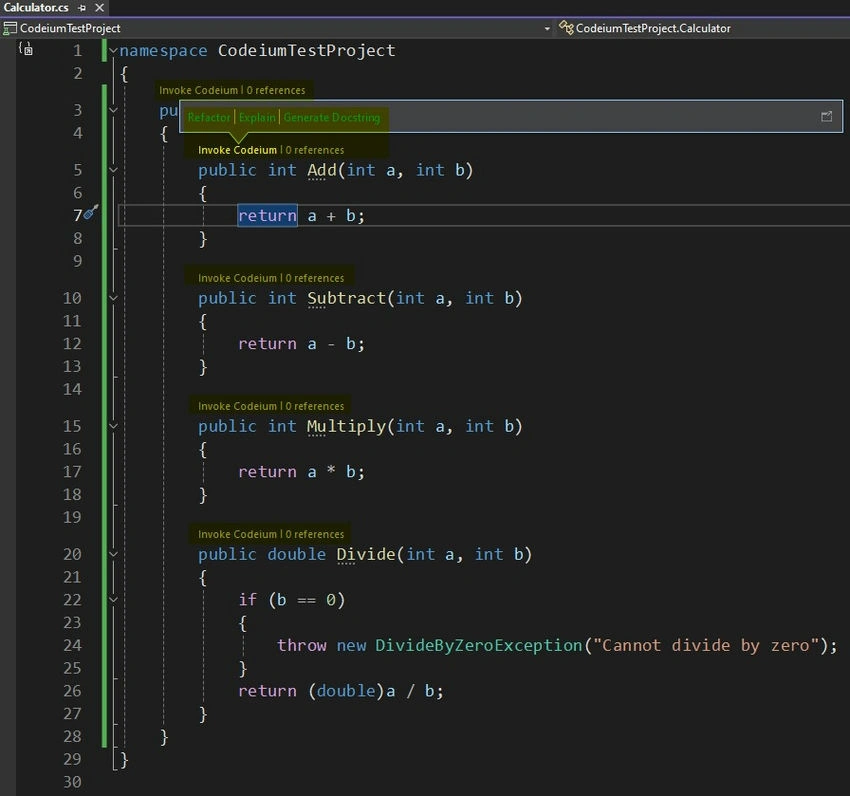Click Invoke Codeium above the Add method

coord(237,150)
